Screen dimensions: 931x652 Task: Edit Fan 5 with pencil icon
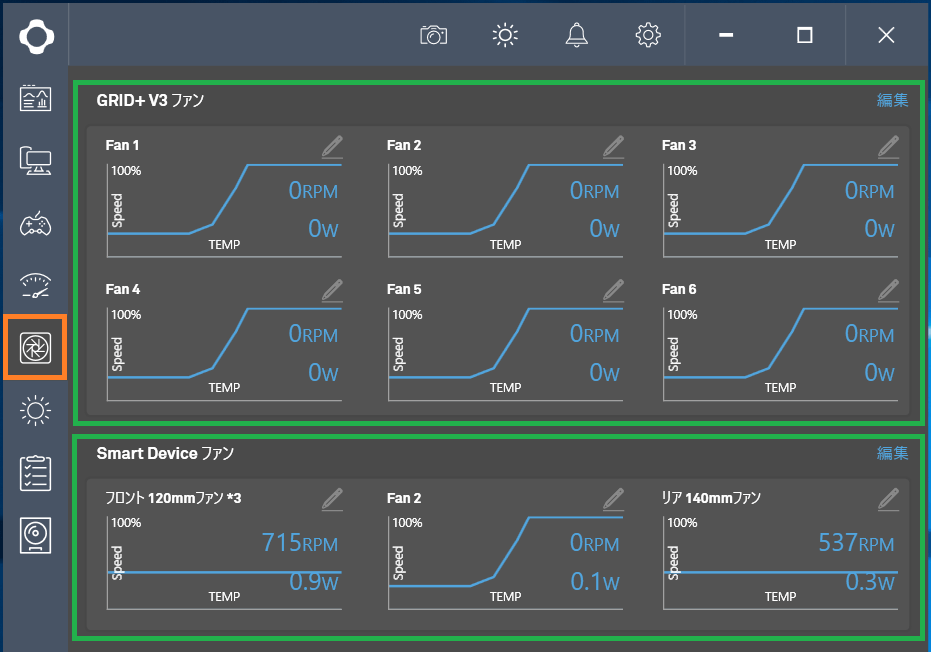(x=613, y=290)
